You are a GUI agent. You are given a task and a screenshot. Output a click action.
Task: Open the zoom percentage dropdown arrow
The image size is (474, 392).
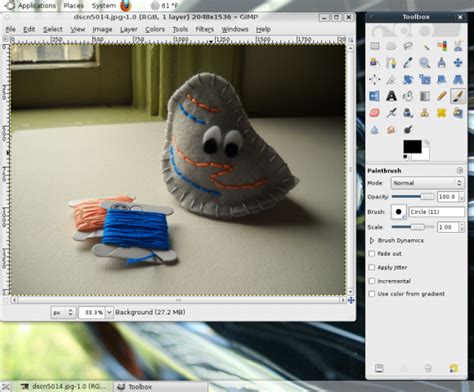point(109,313)
